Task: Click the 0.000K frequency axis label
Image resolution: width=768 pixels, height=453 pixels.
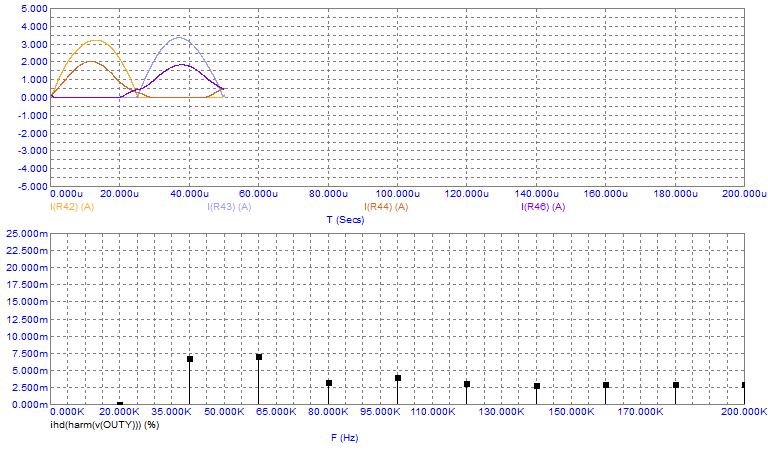Action: tap(68, 412)
